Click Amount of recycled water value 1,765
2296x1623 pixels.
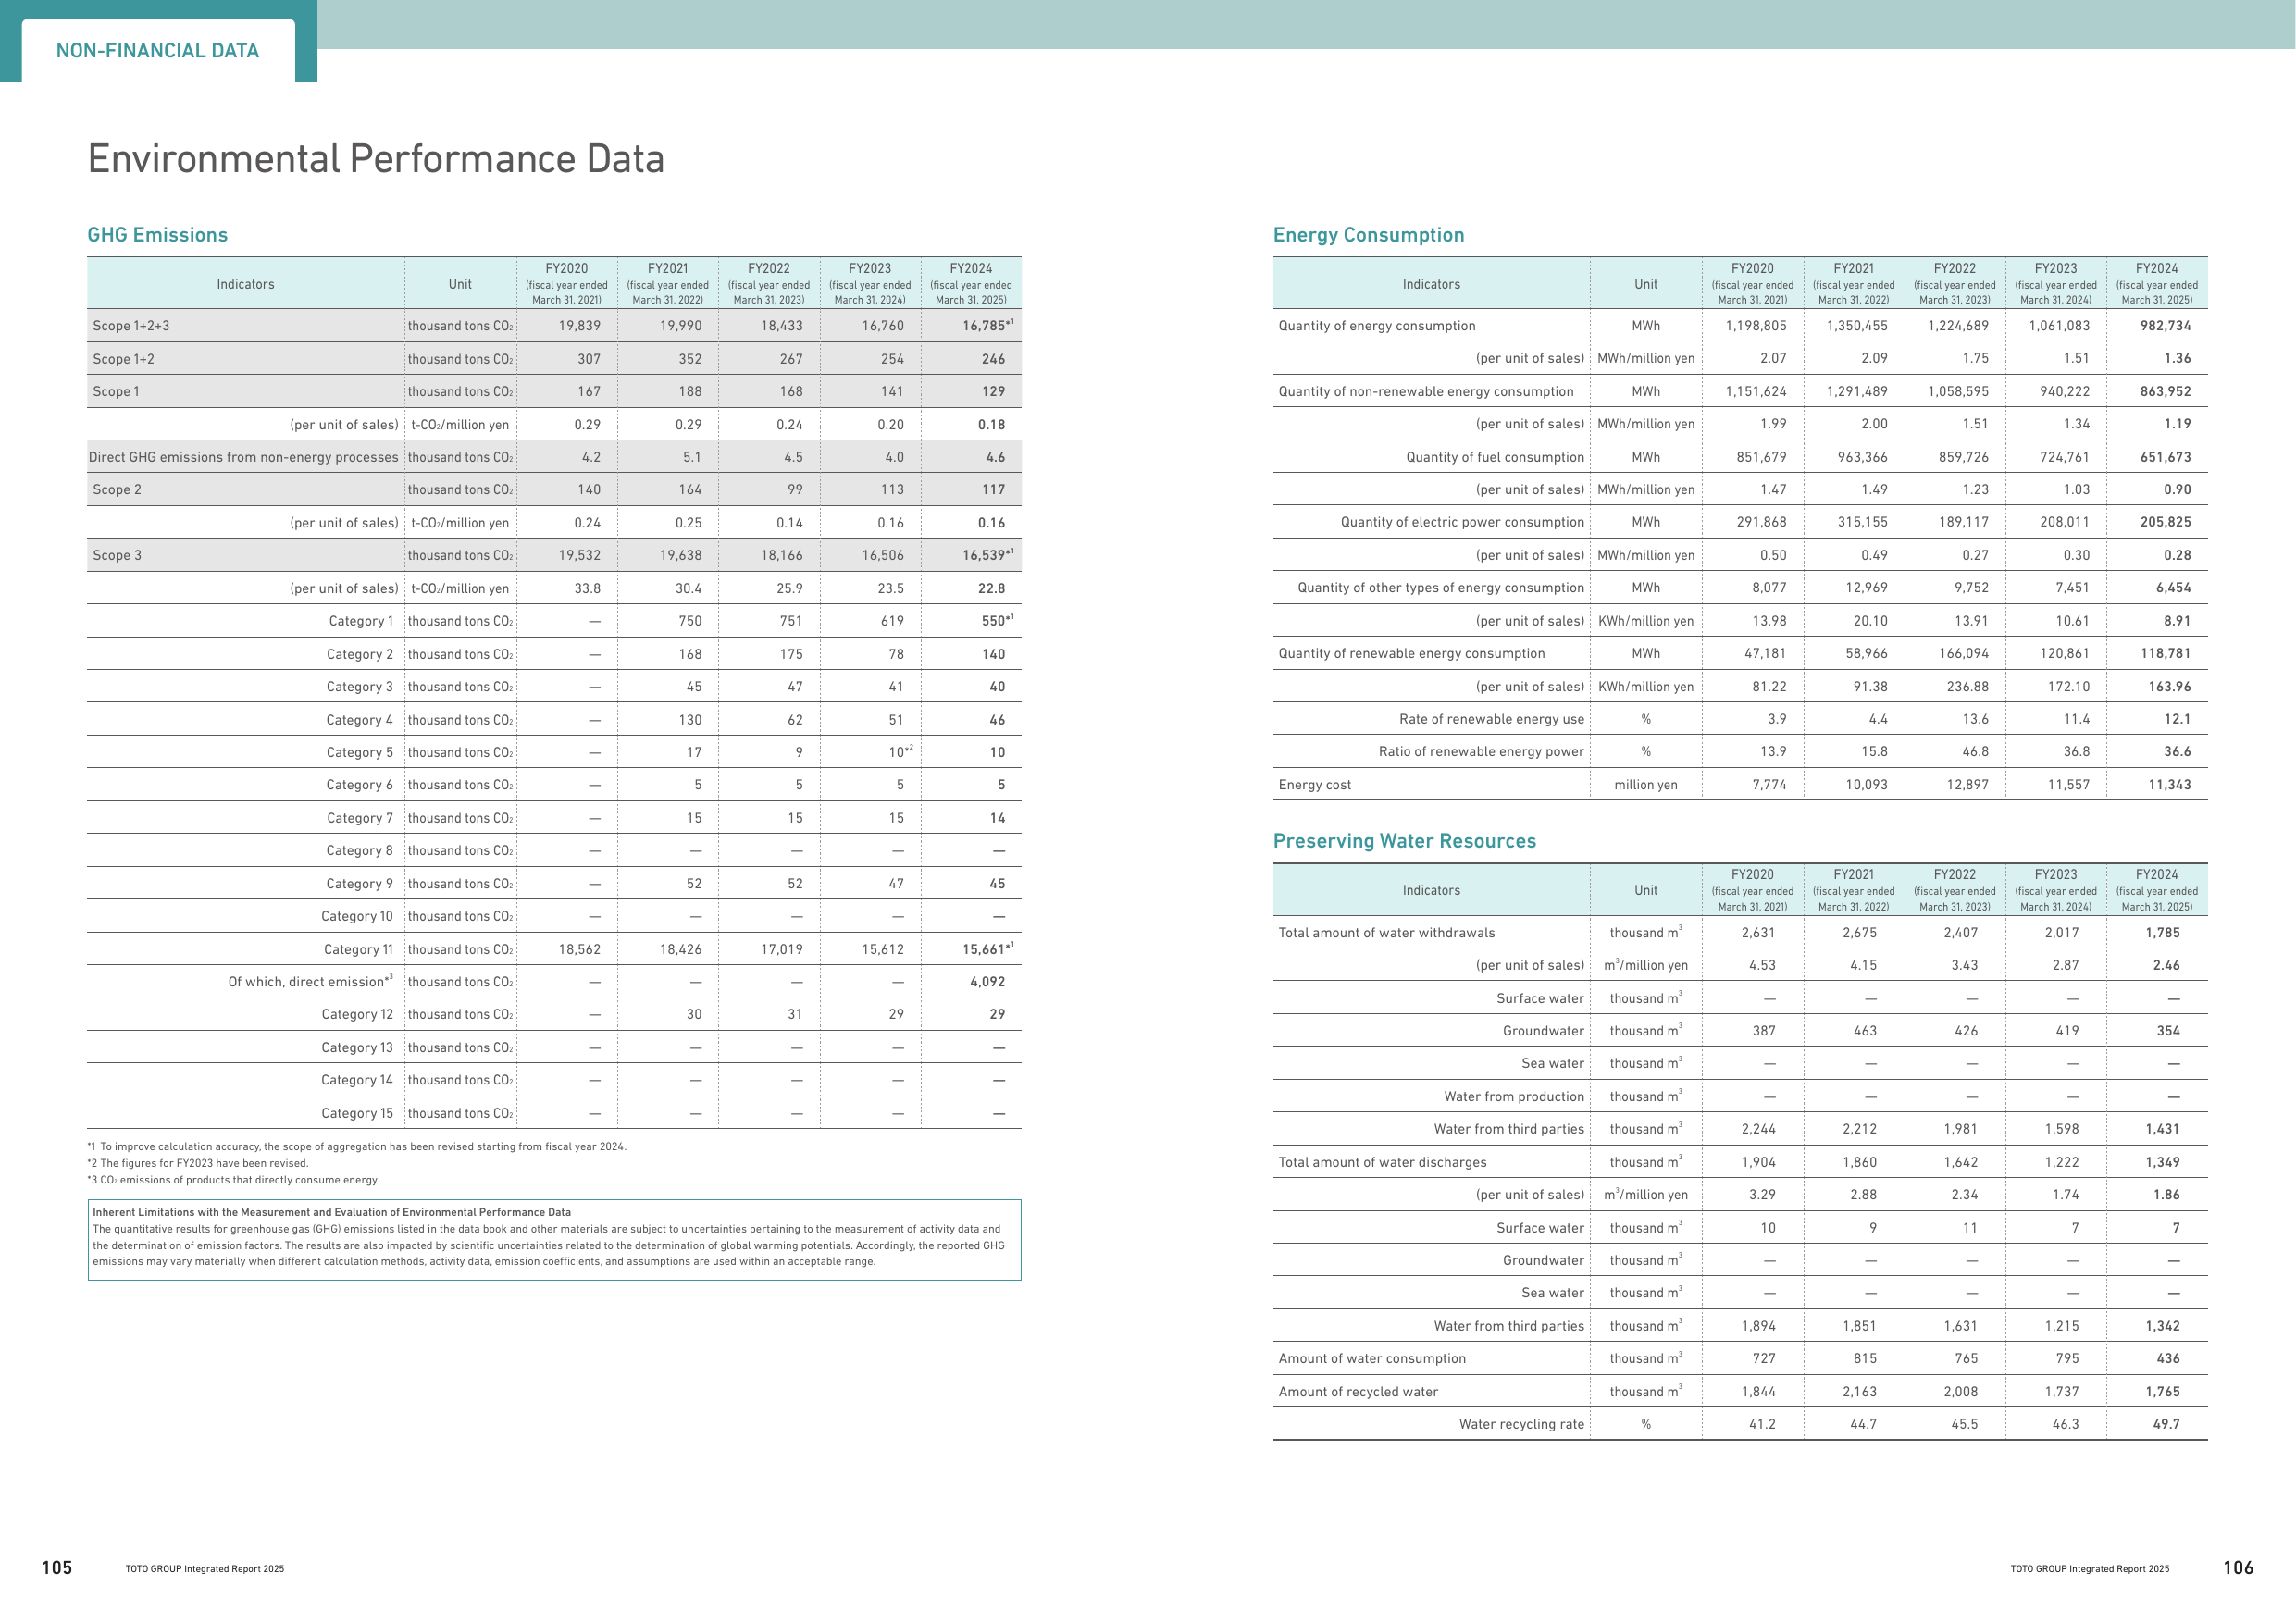(x=2162, y=1391)
